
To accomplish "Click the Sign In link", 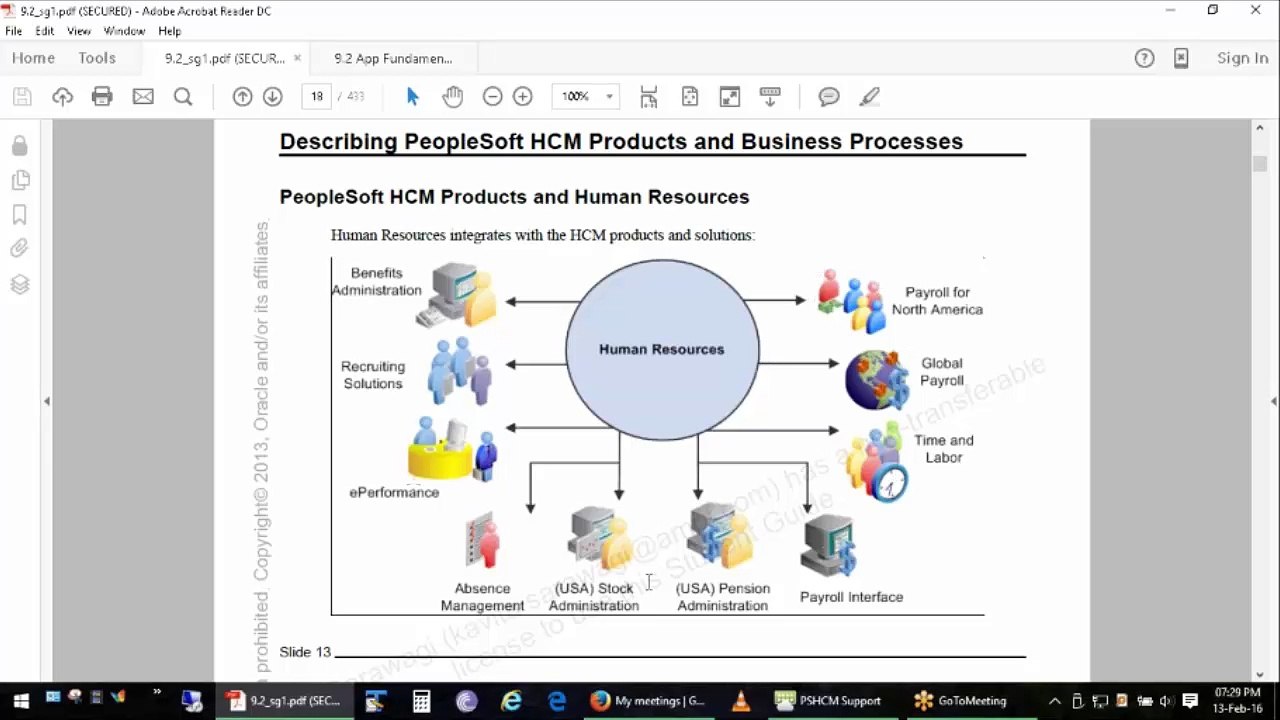I will tap(1242, 58).
